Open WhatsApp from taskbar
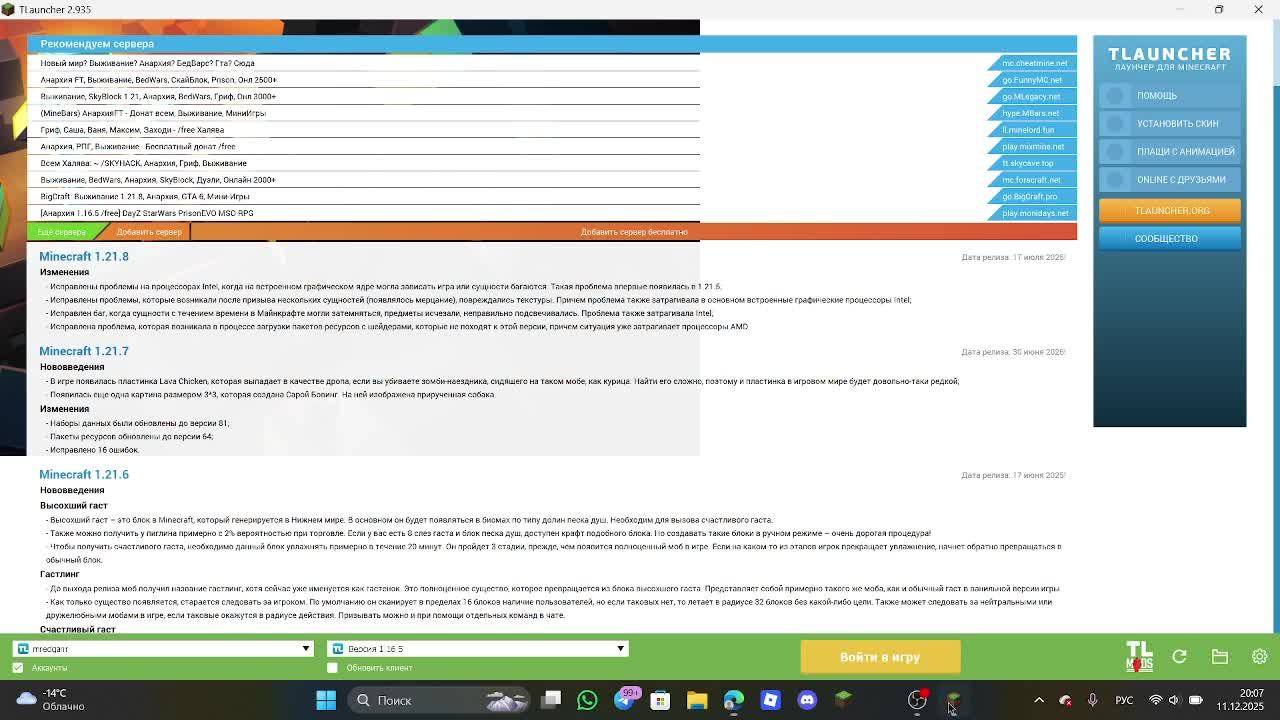The width and height of the screenshot is (1280, 720). (x=587, y=700)
